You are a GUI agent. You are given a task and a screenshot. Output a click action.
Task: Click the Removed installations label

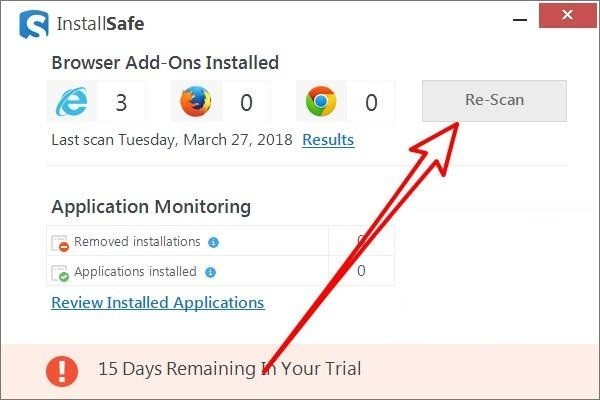137,242
